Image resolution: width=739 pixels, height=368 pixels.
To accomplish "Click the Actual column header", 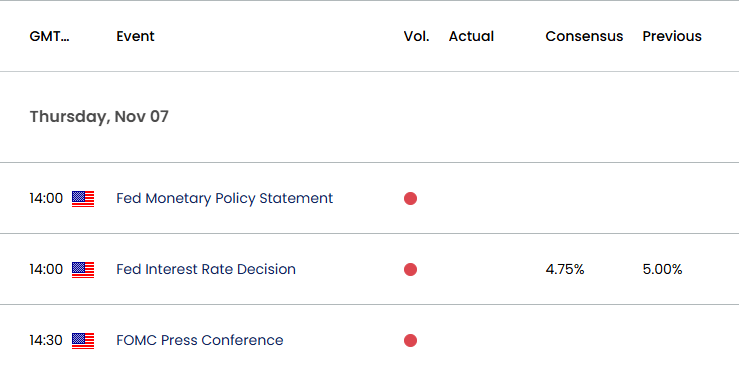I will click(471, 36).
